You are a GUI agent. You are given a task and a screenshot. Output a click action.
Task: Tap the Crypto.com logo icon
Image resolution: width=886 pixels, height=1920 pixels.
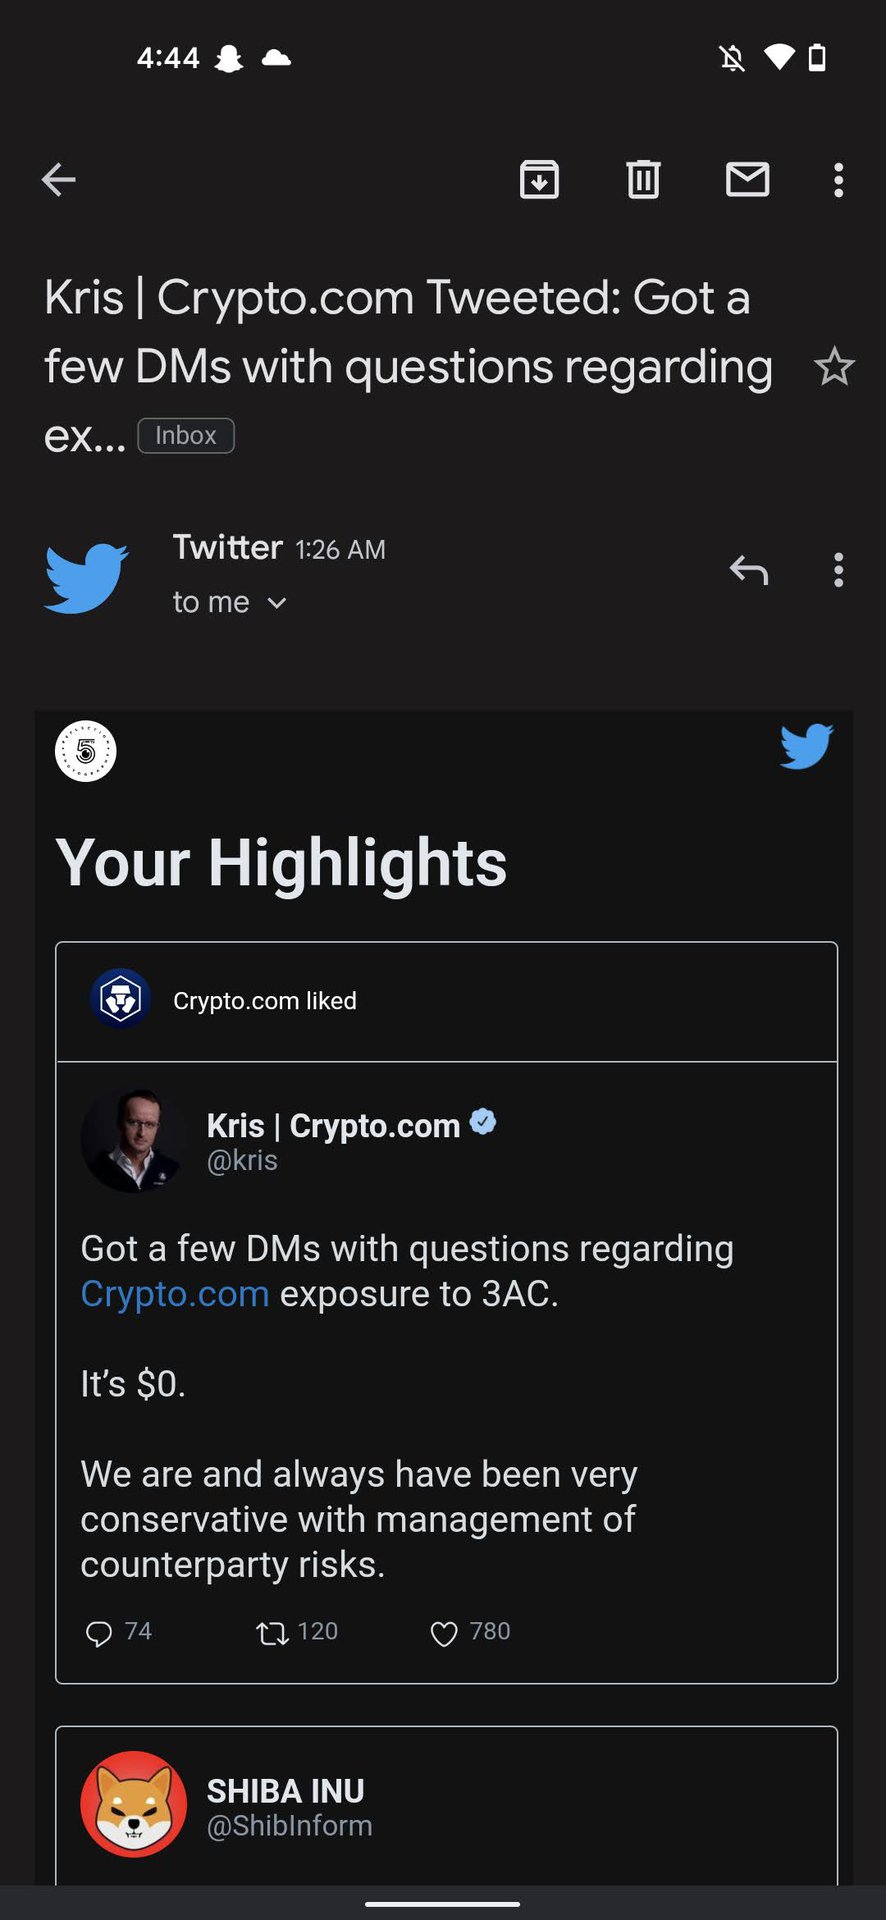pyautogui.click(x=121, y=999)
